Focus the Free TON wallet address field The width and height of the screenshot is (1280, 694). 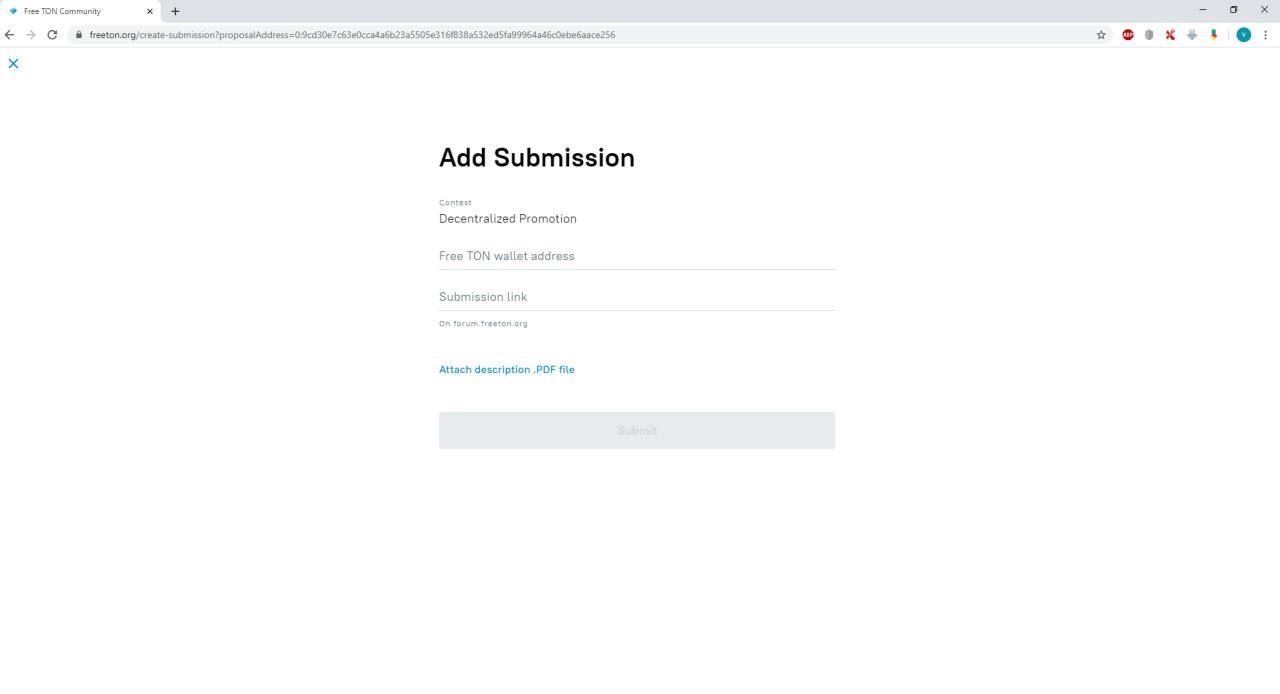point(636,256)
